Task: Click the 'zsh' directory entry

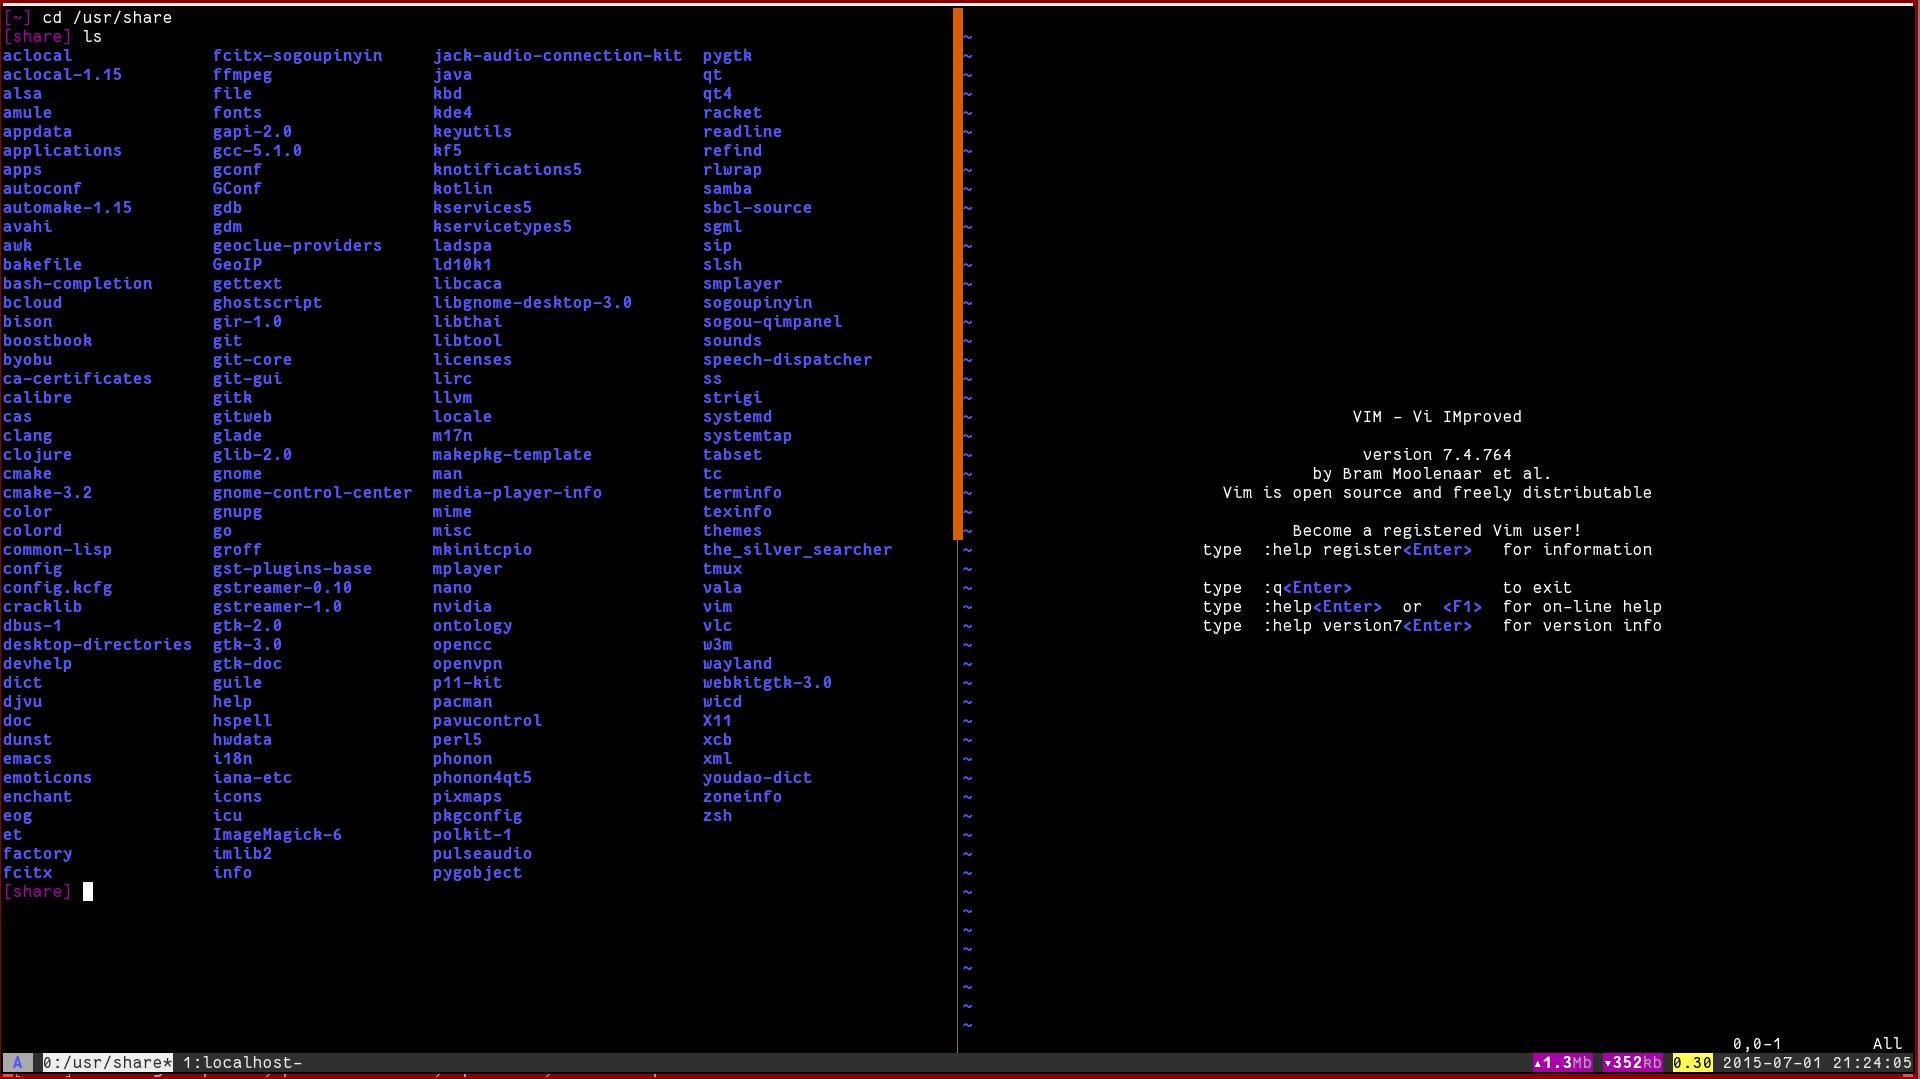Action: 717,815
